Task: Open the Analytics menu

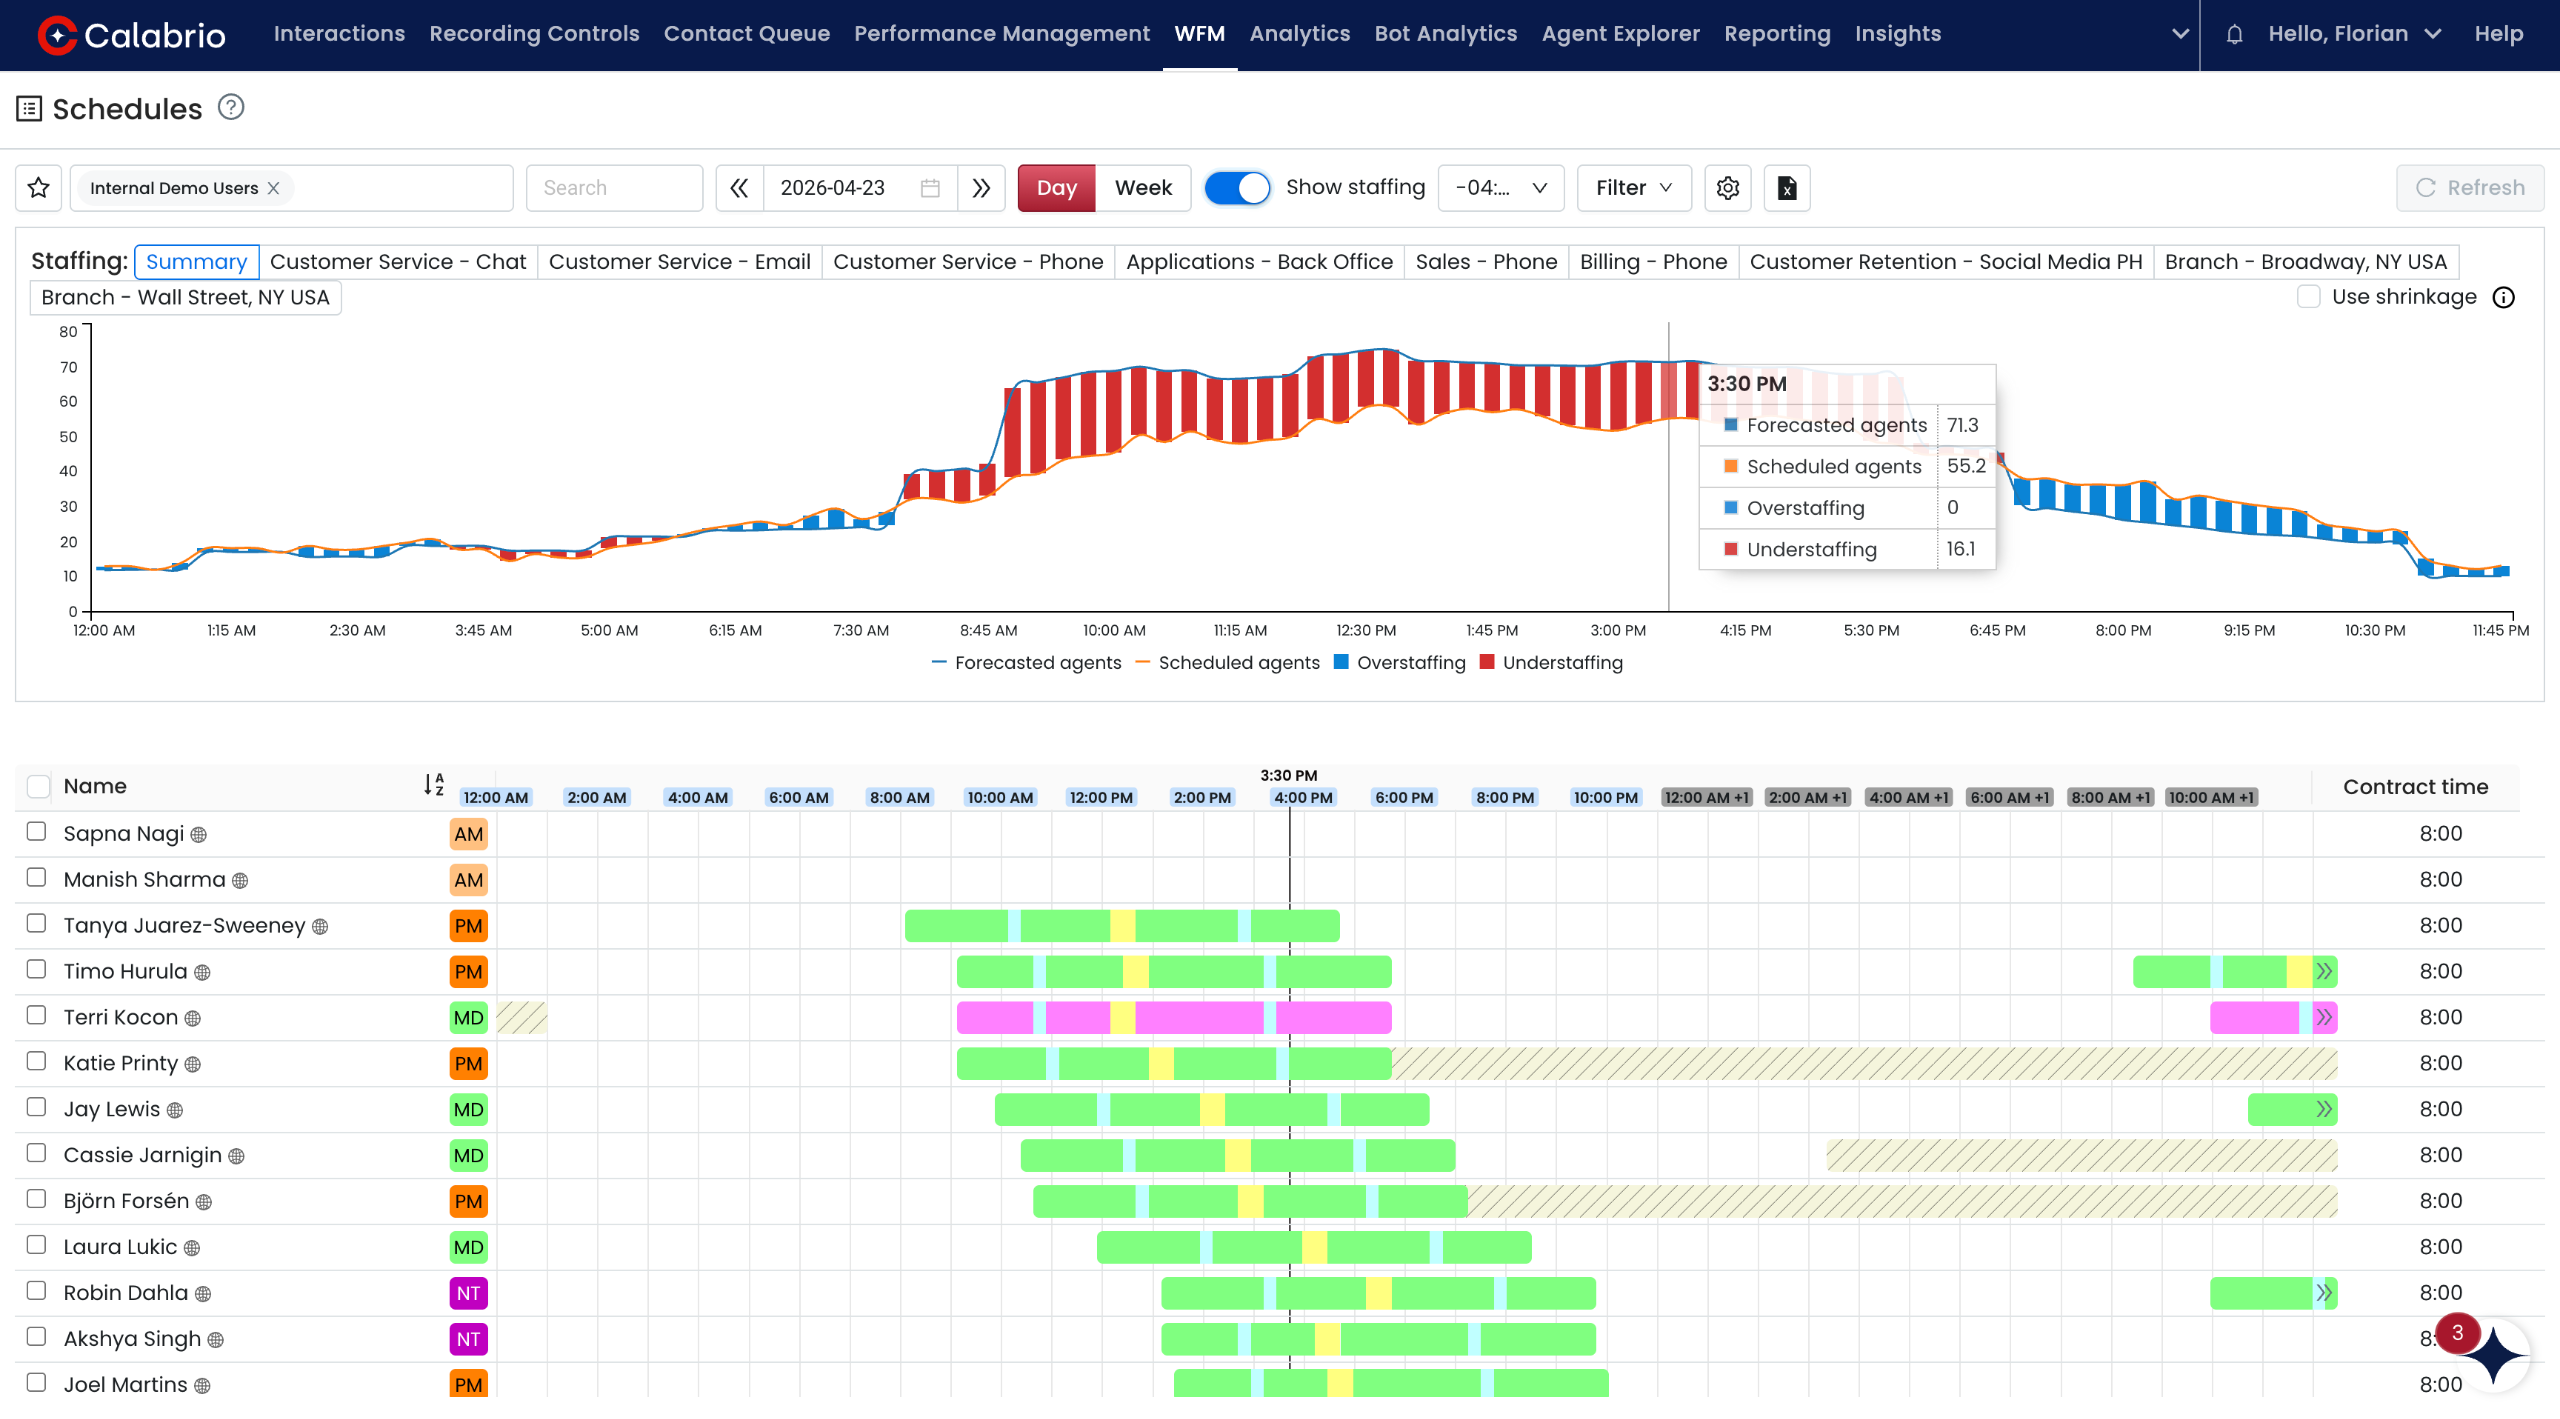Action: [1299, 34]
